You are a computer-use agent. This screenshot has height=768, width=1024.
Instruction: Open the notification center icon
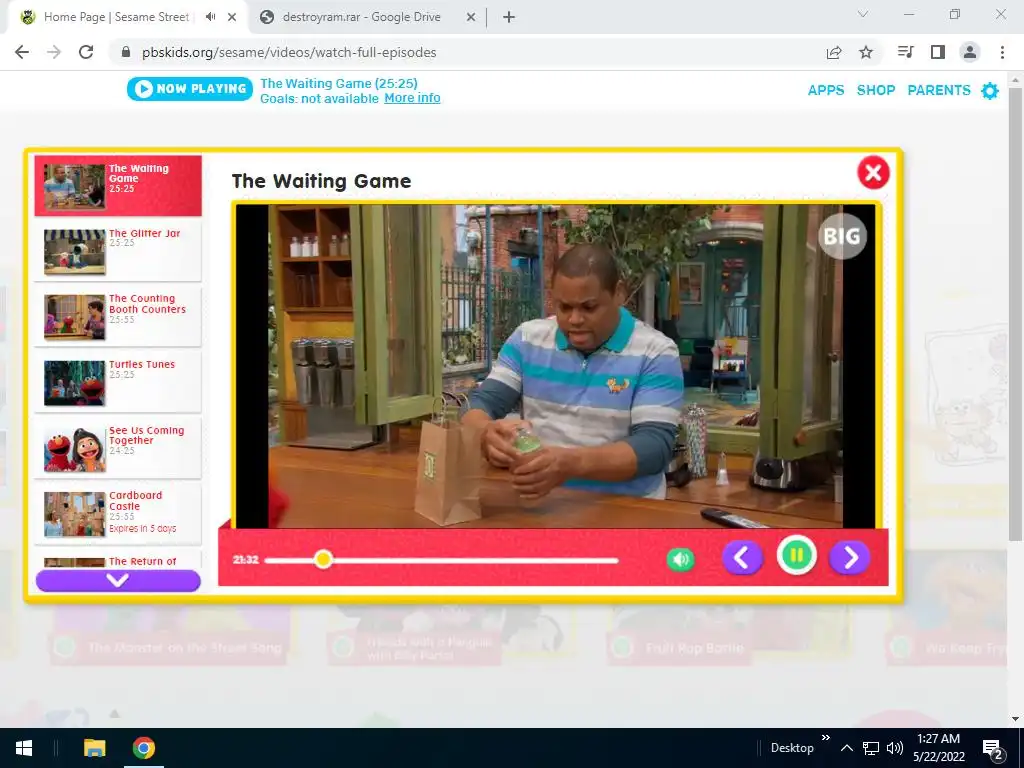[992, 749]
